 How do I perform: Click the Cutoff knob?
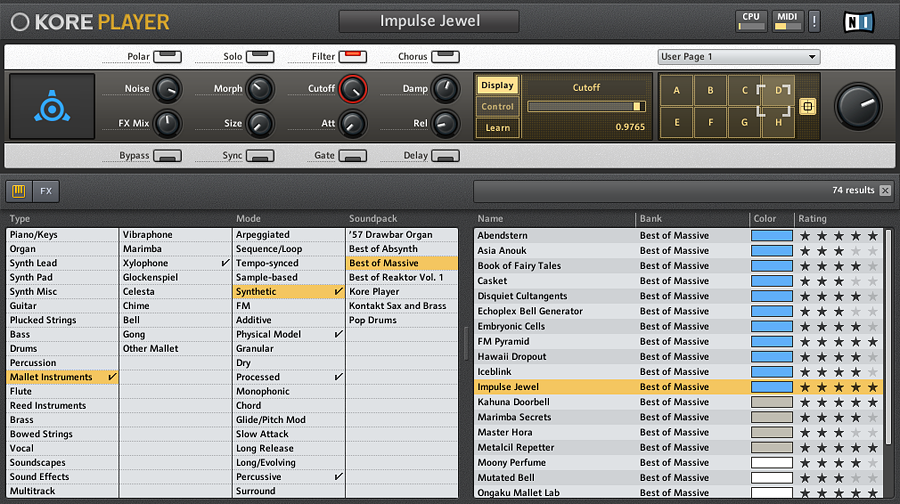(352, 89)
